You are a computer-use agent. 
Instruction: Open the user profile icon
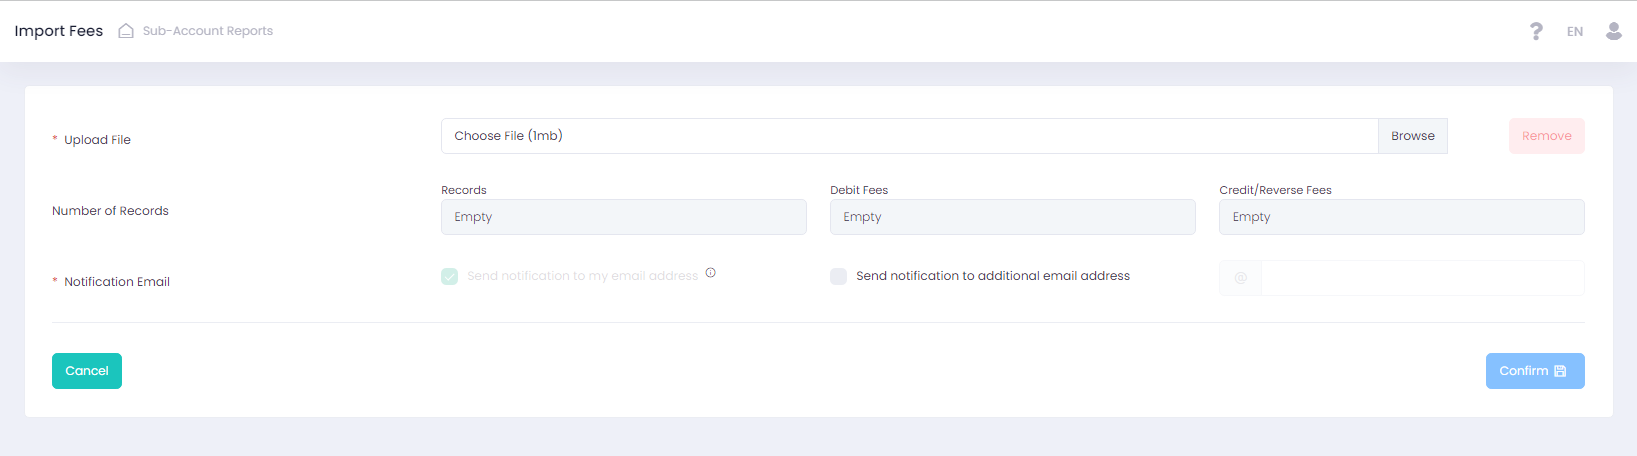tap(1613, 32)
